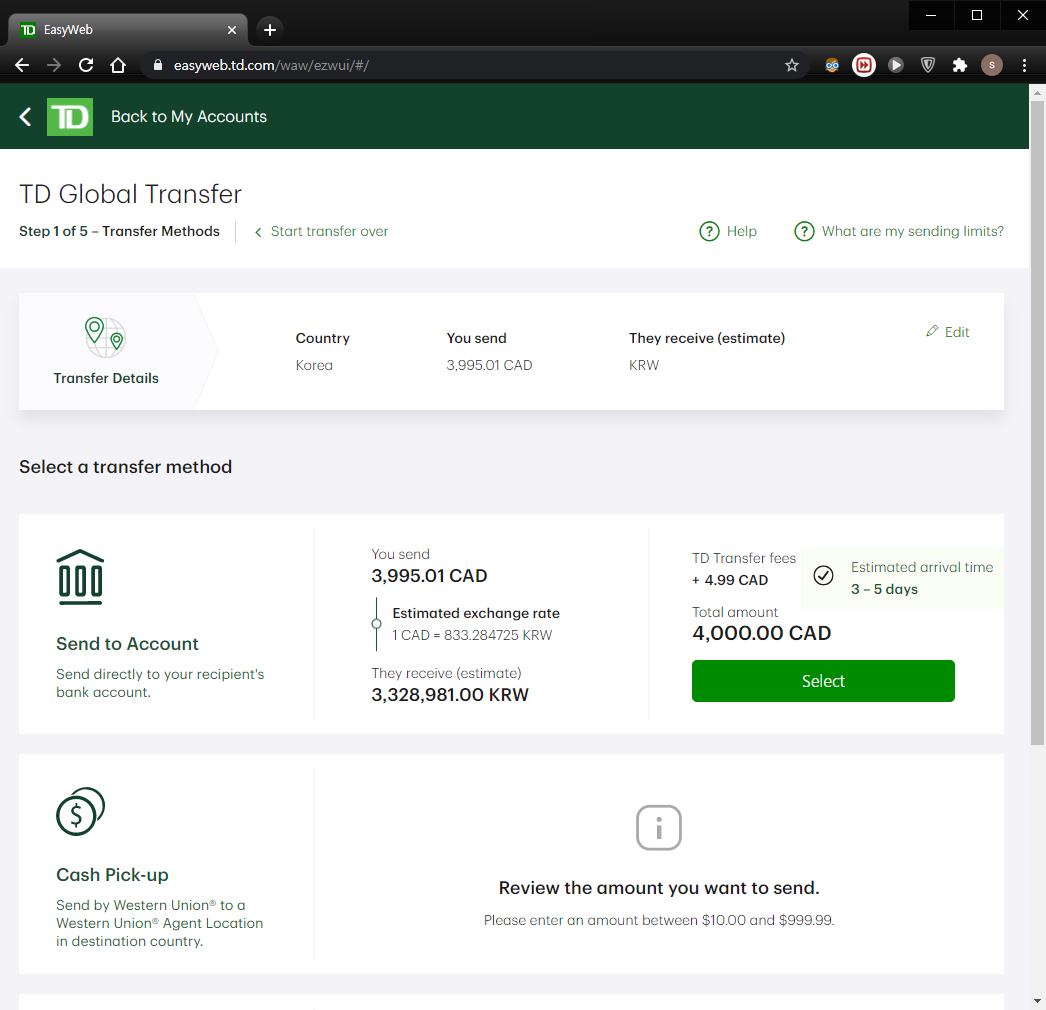The height and width of the screenshot is (1010, 1046).
Task: Close the EasyWeb tab
Action: tap(231, 30)
